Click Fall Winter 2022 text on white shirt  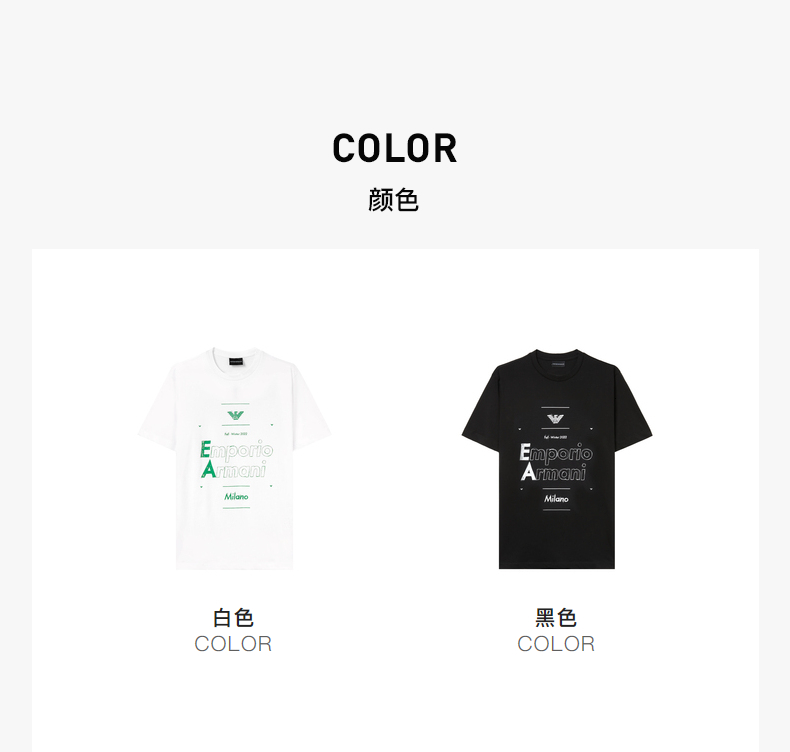[x=236, y=434]
